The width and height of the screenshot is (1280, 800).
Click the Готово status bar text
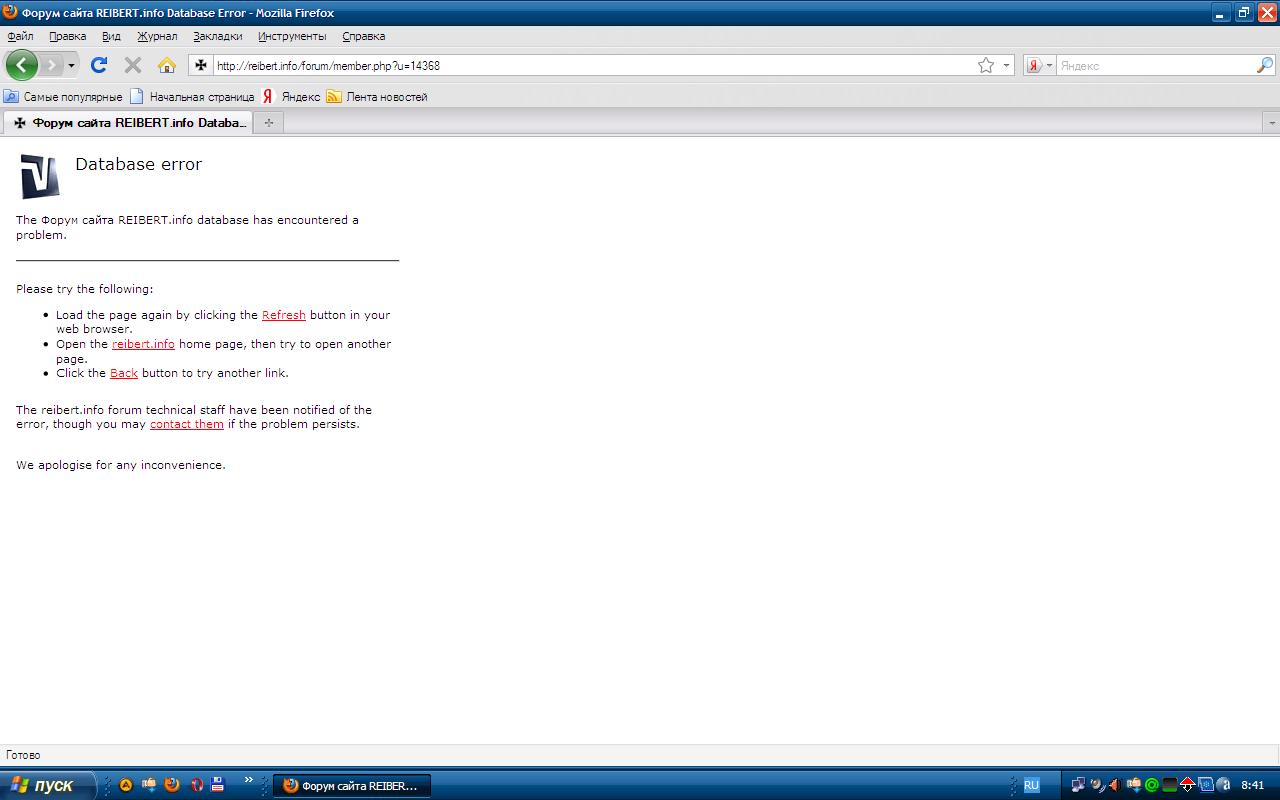23,755
